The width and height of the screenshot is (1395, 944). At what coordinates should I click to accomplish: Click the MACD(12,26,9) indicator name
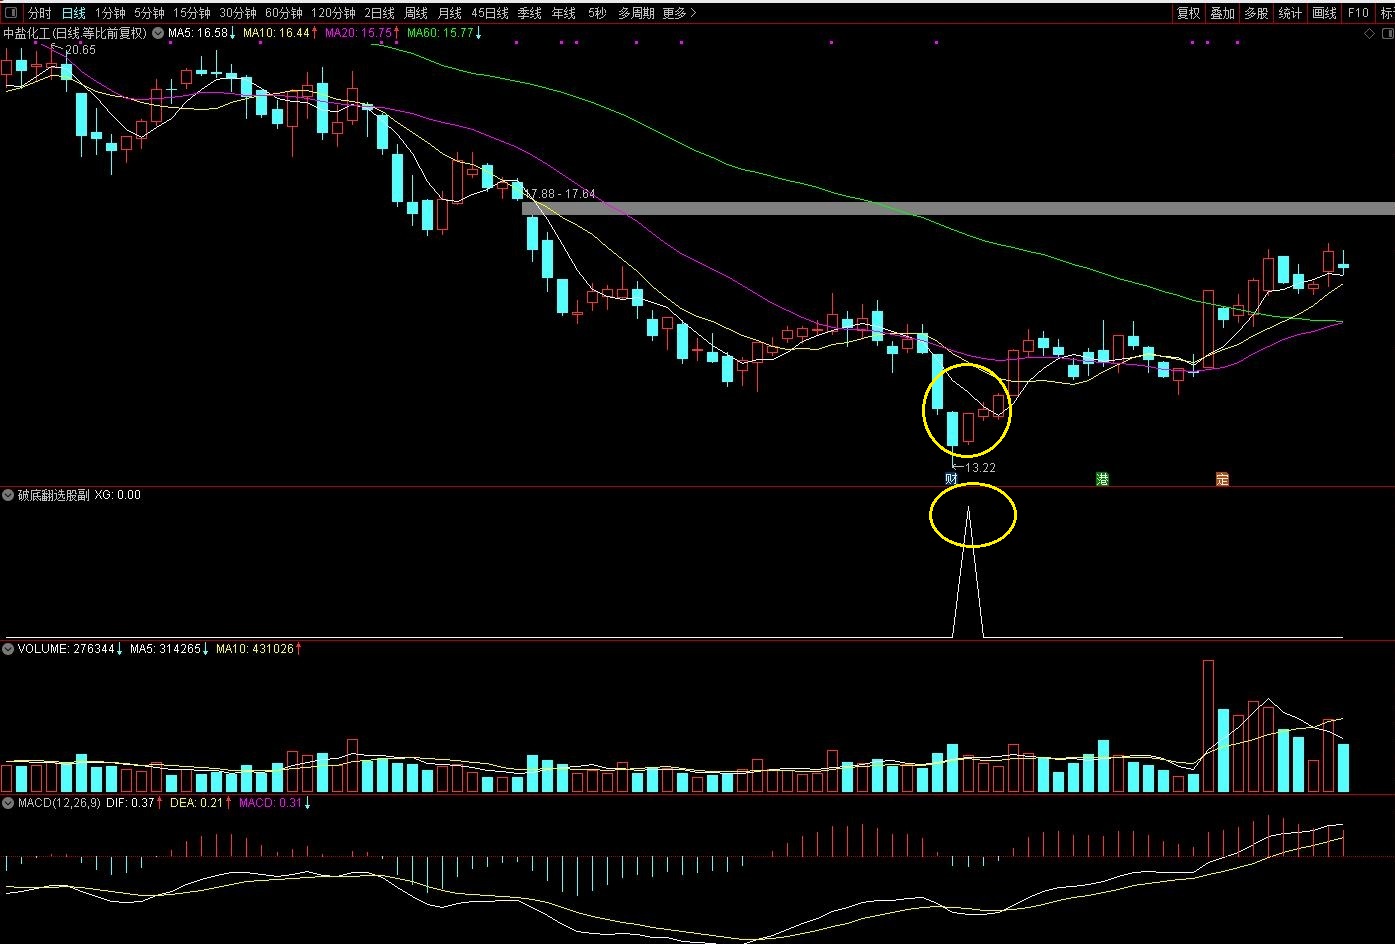point(59,803)
